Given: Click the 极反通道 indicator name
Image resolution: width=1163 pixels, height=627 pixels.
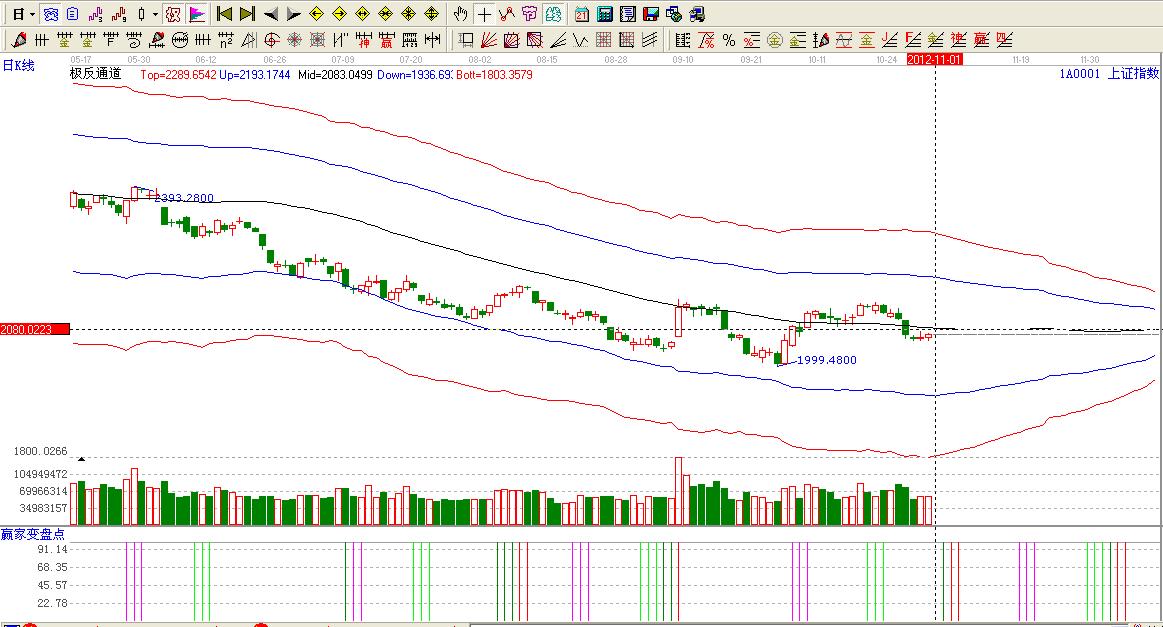Looking at the screenshot, I should (x=96, y=73).
